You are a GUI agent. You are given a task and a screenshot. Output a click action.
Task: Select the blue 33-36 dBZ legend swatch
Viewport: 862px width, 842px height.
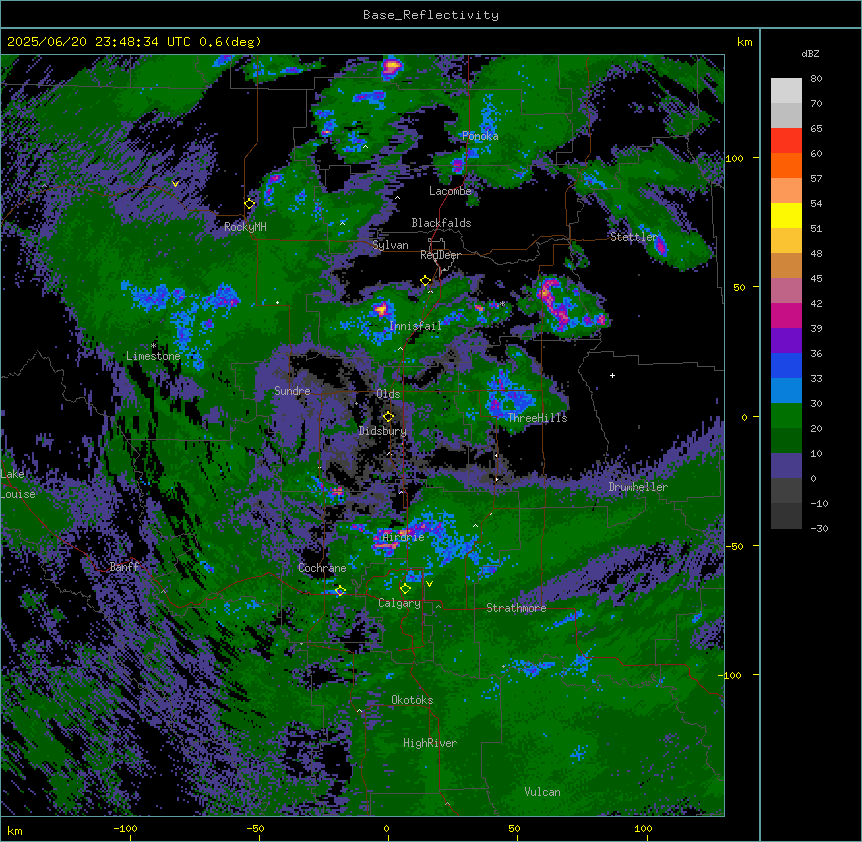(x=786, y=365)
